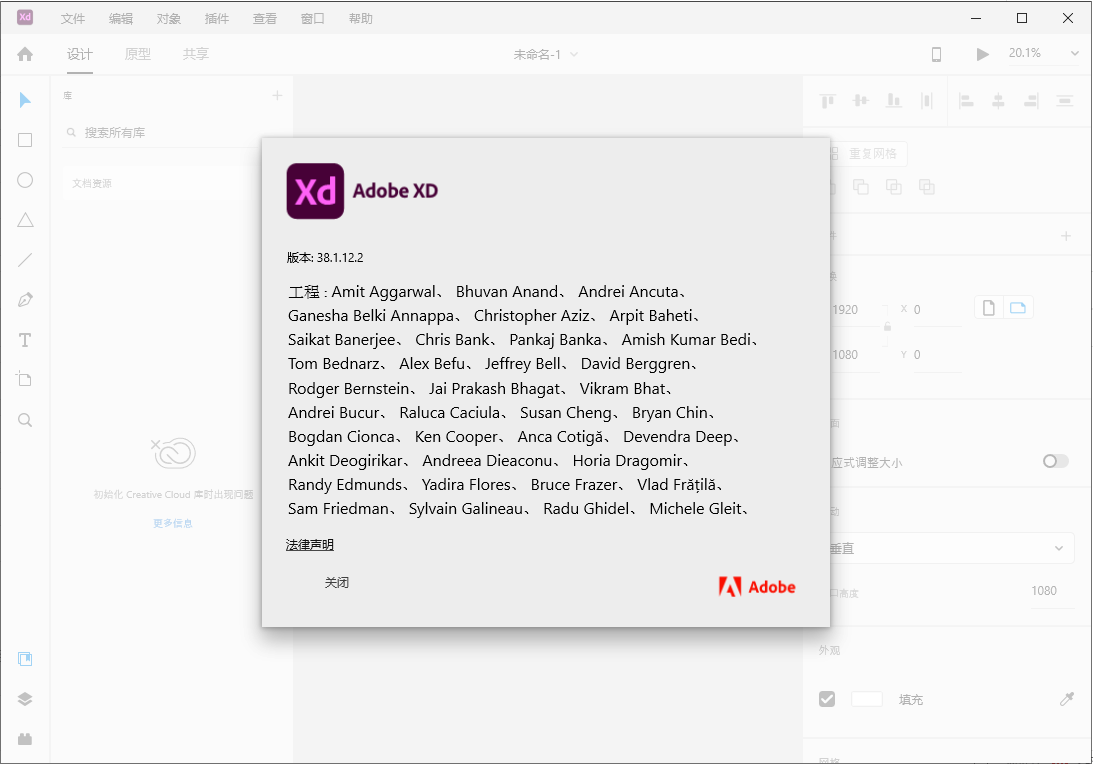This screenshot has width=1093, height=764.
Task: Open the 法律声明 legal notices link
Action: click(310, 544)
